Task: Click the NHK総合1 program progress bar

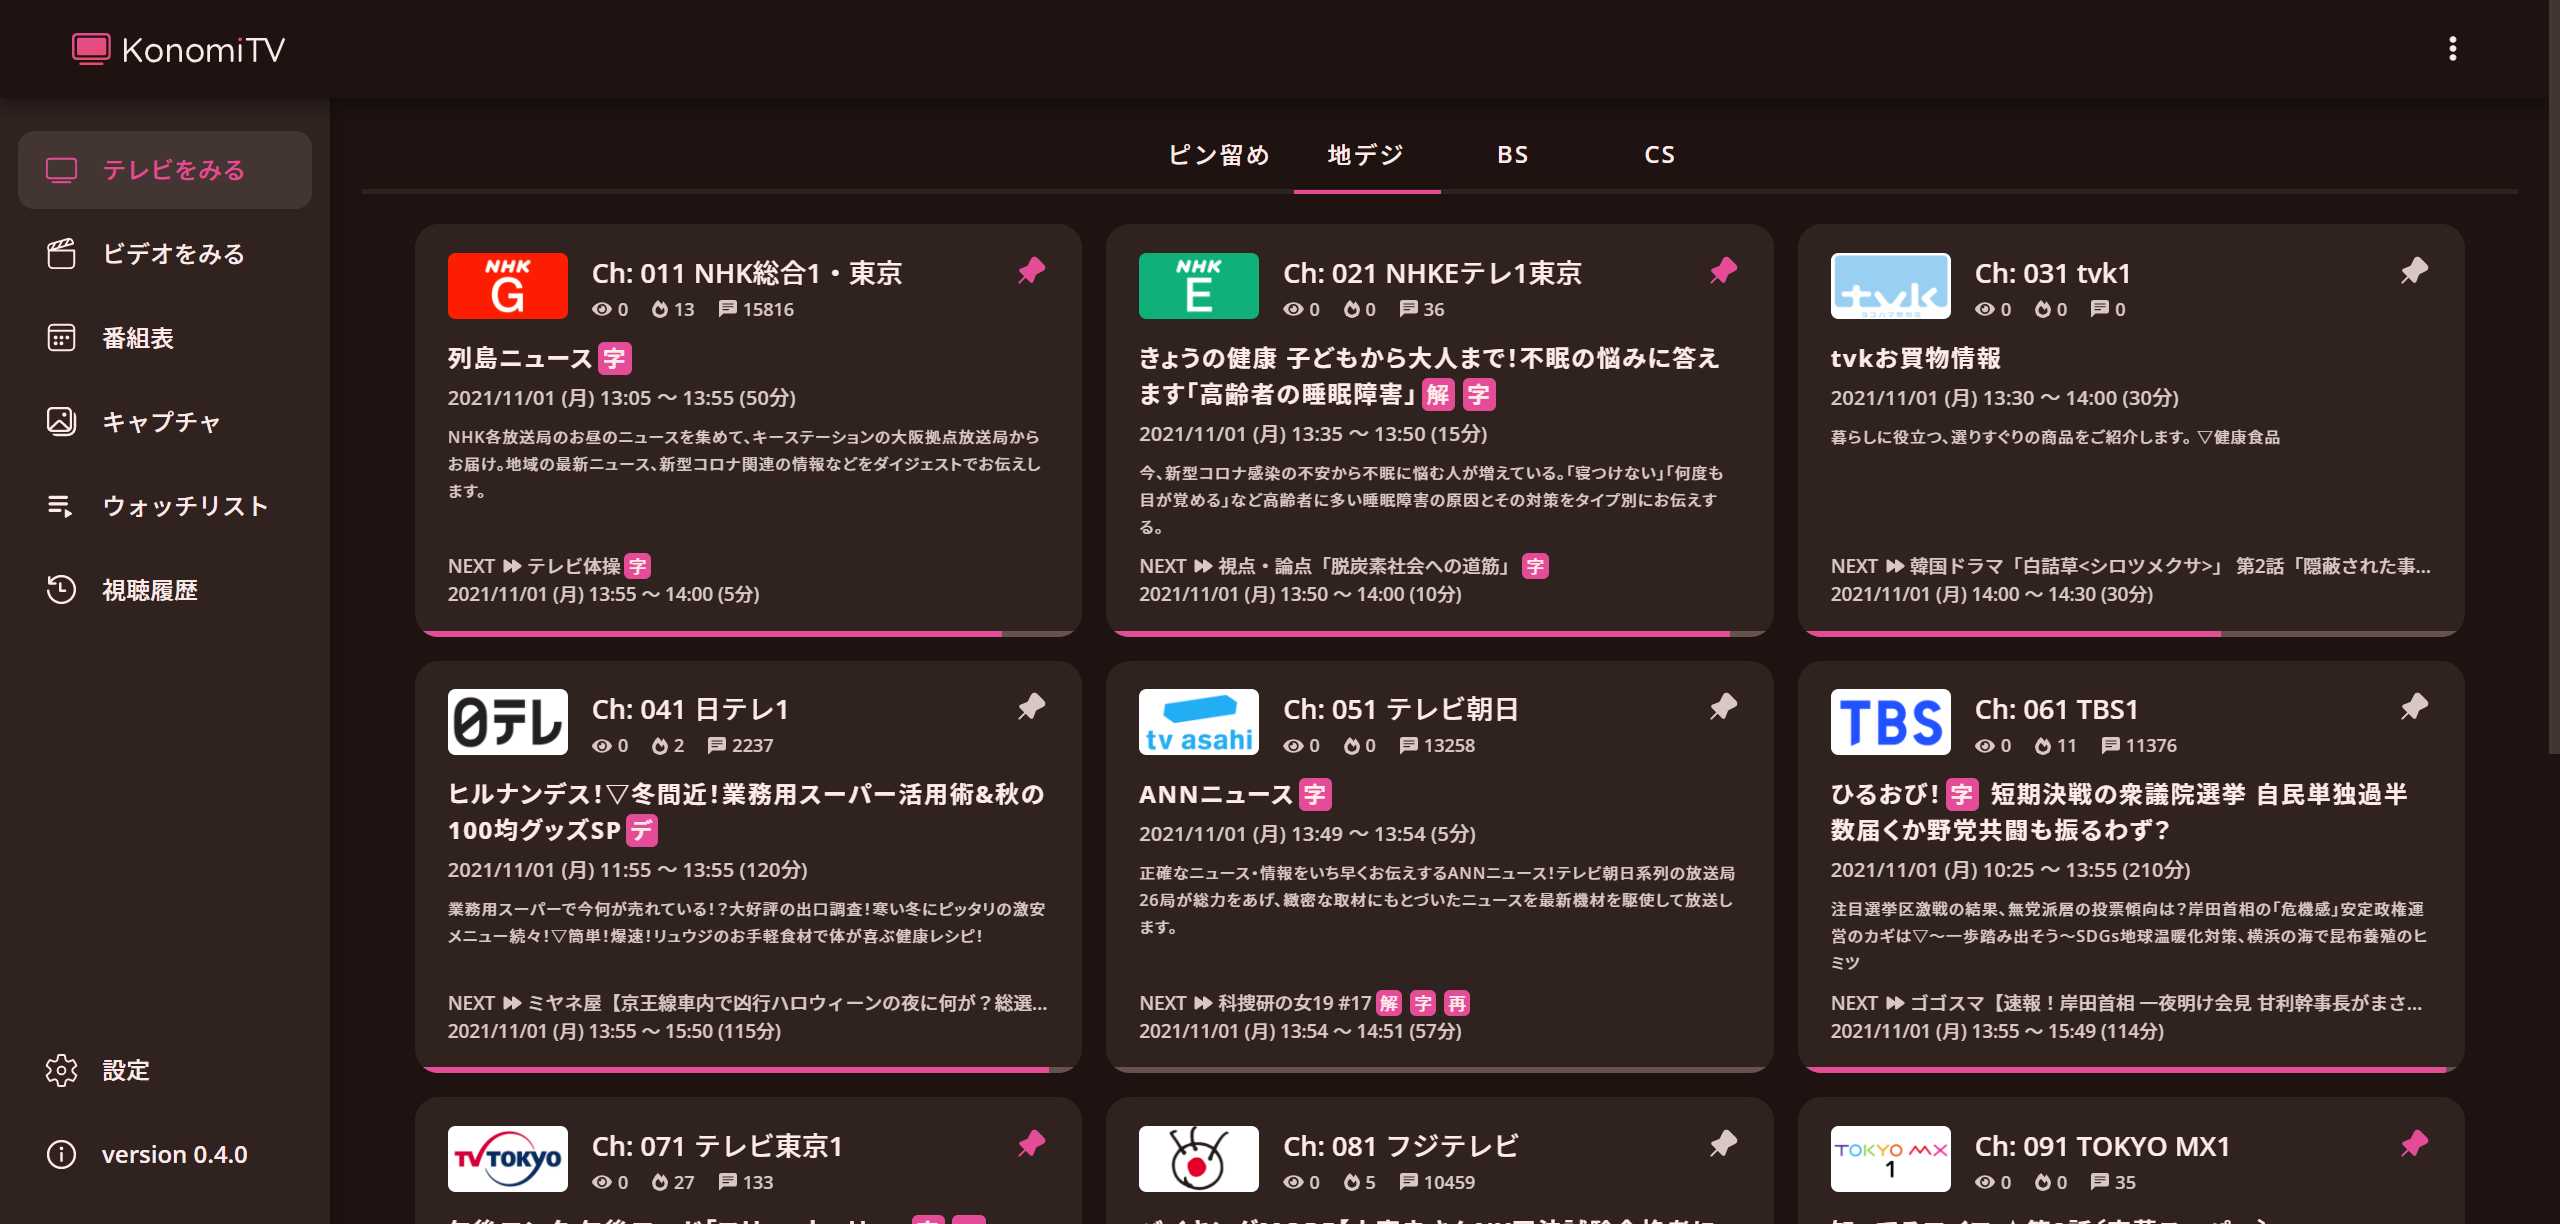Action: point(748,633)
